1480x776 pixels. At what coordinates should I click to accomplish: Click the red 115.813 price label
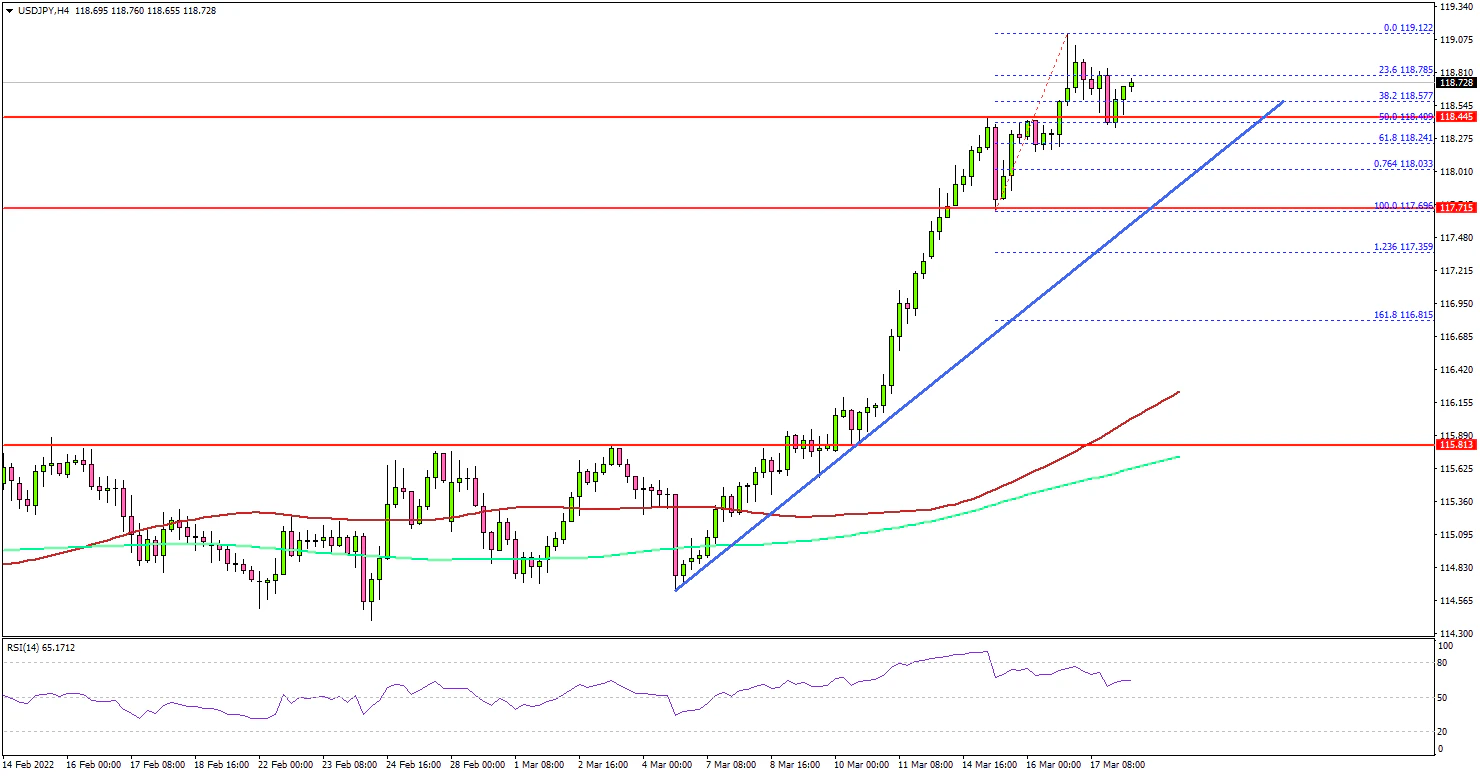click(1456, 444)
